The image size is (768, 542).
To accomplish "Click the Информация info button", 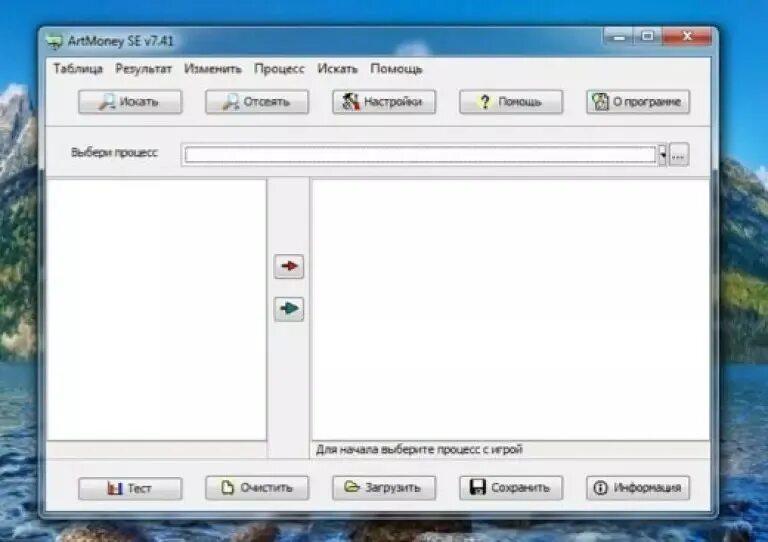I will [x=638, y=488].
